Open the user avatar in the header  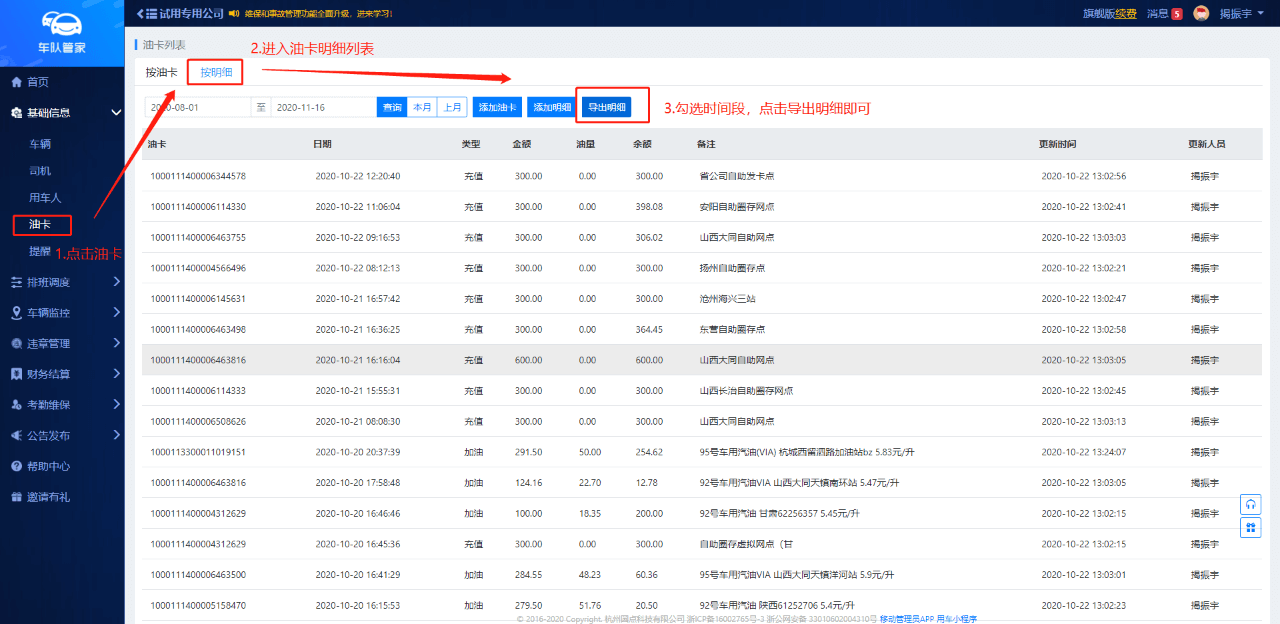1202,13
